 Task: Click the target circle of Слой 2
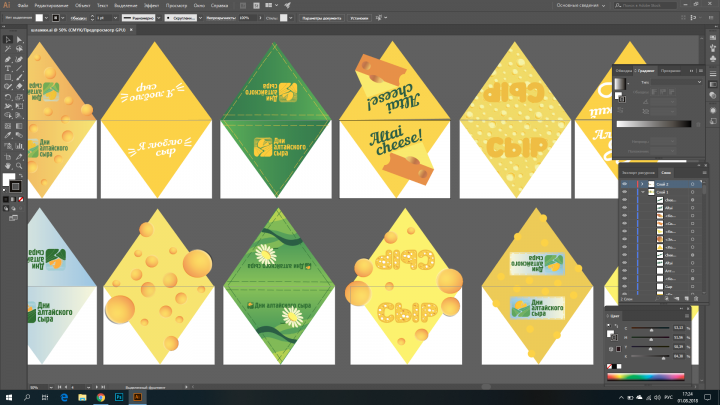(692, 184)
